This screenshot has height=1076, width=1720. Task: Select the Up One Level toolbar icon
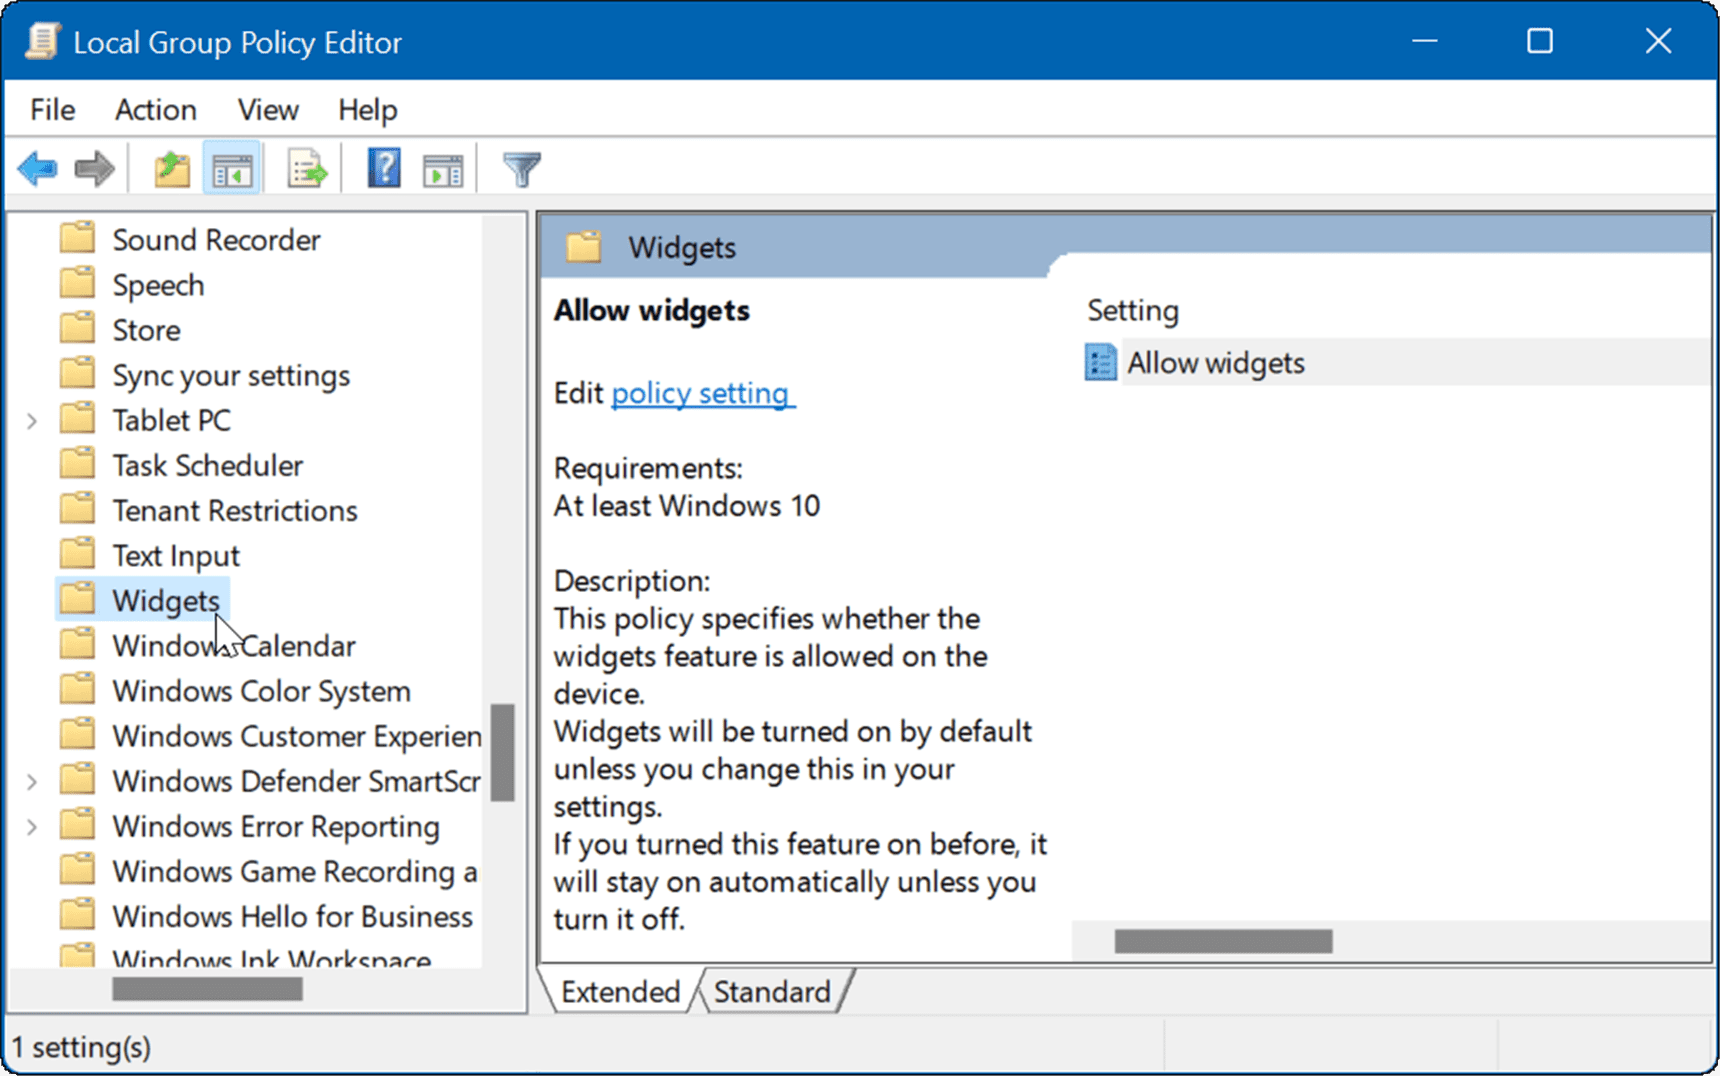tap(171, 168)
